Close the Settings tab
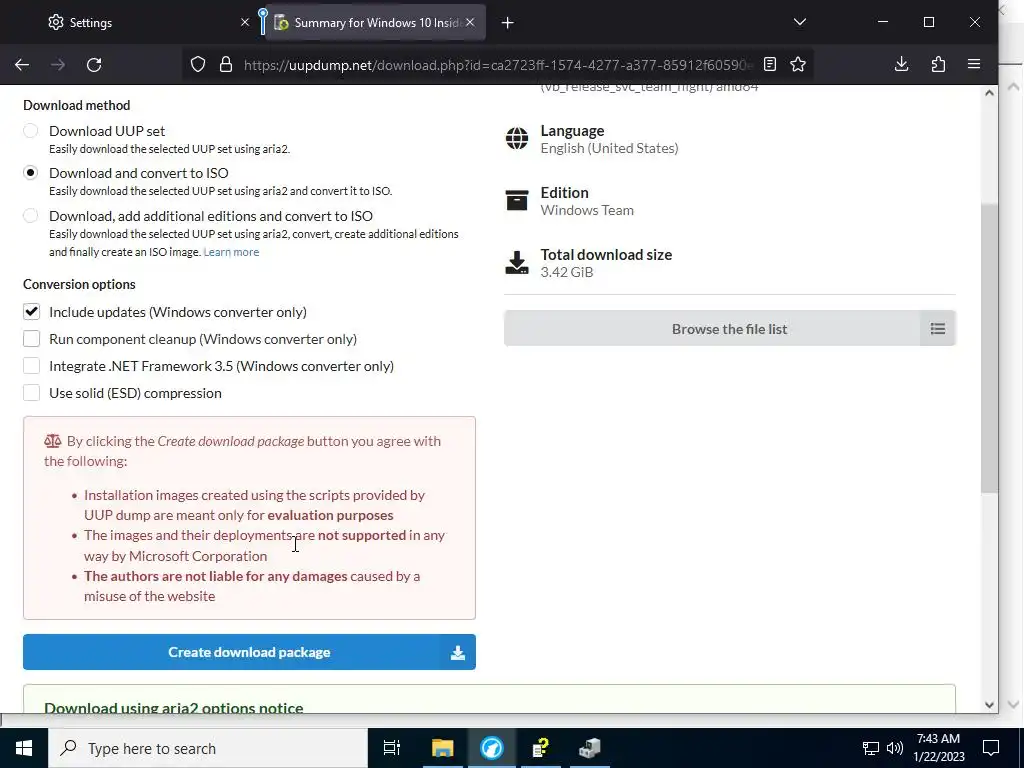1024x768 pixels. click(245, 22)
